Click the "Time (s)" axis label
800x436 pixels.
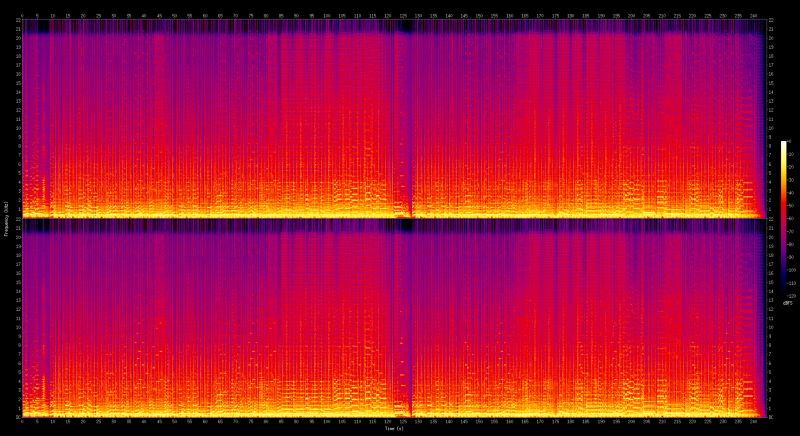pos(398,428)
